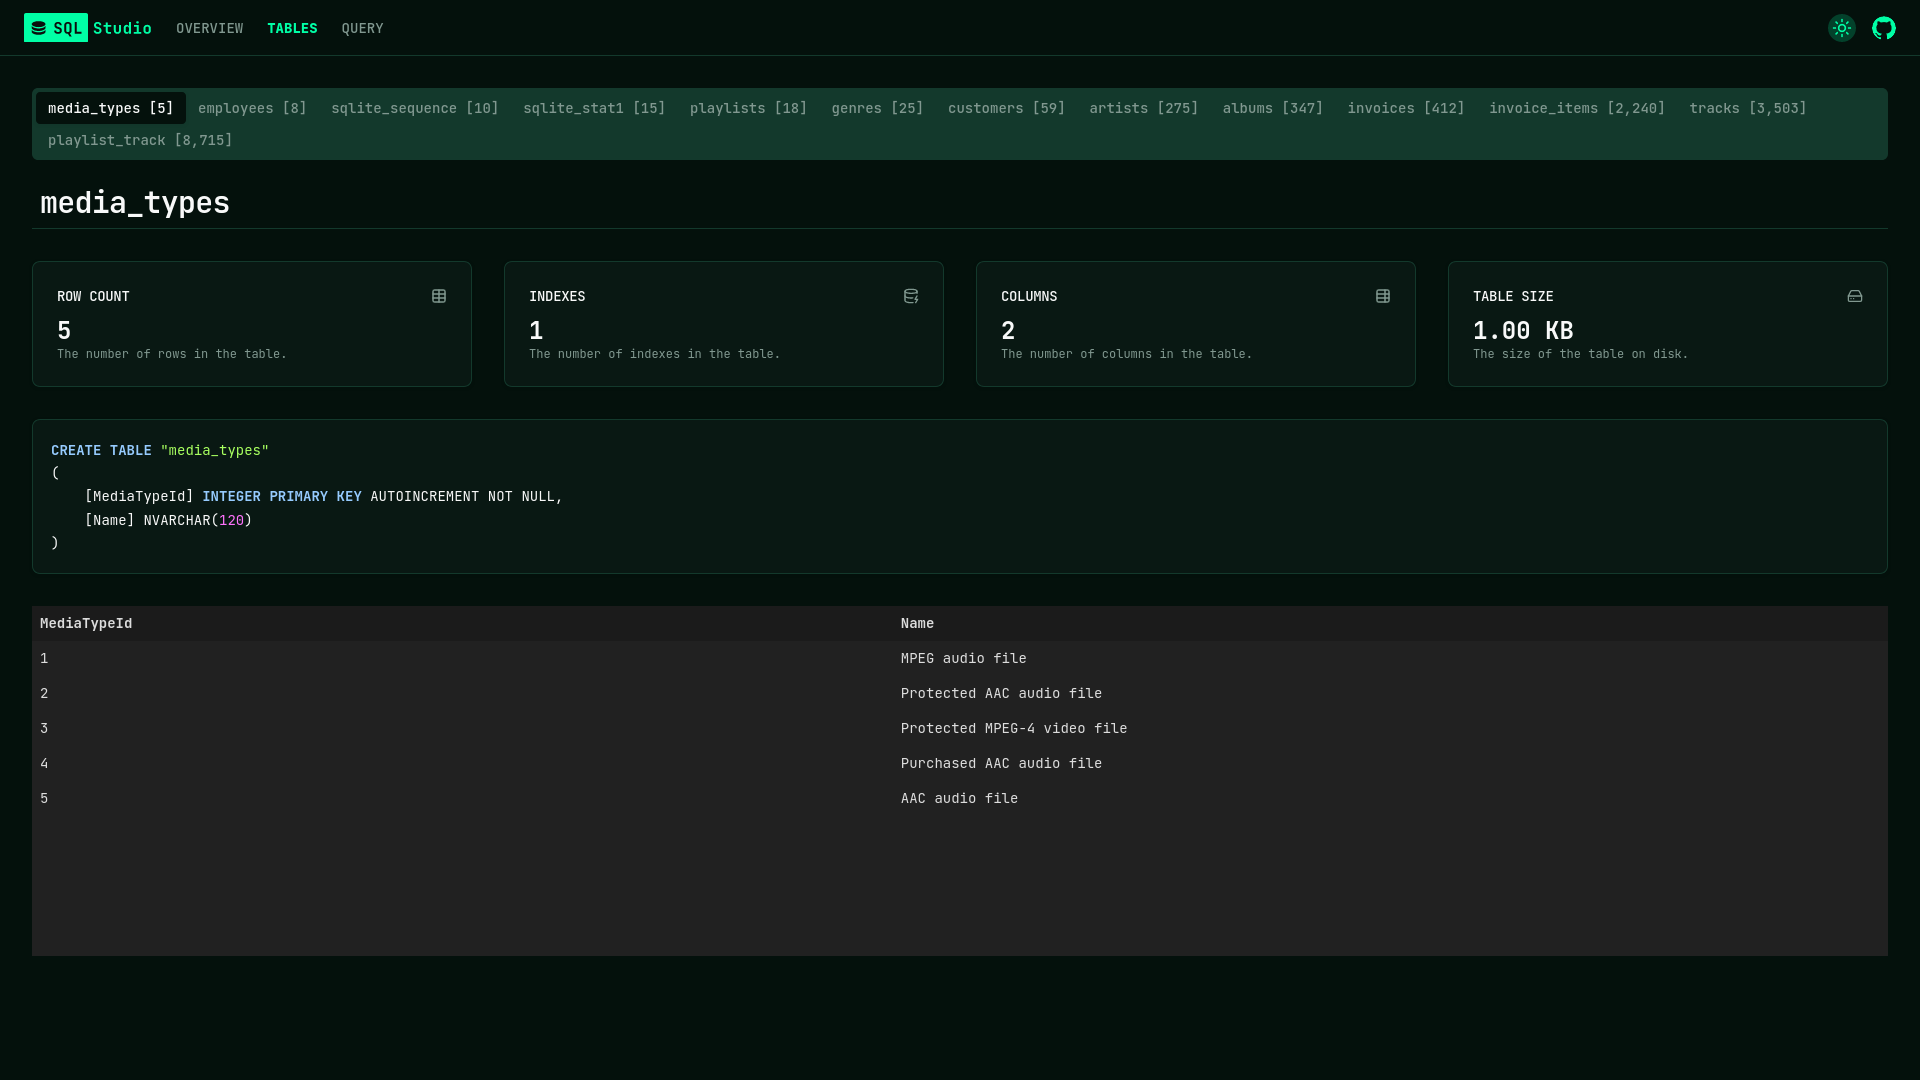Click the MediaTypeId column header

pyautogui.click(x=86, y=623)
